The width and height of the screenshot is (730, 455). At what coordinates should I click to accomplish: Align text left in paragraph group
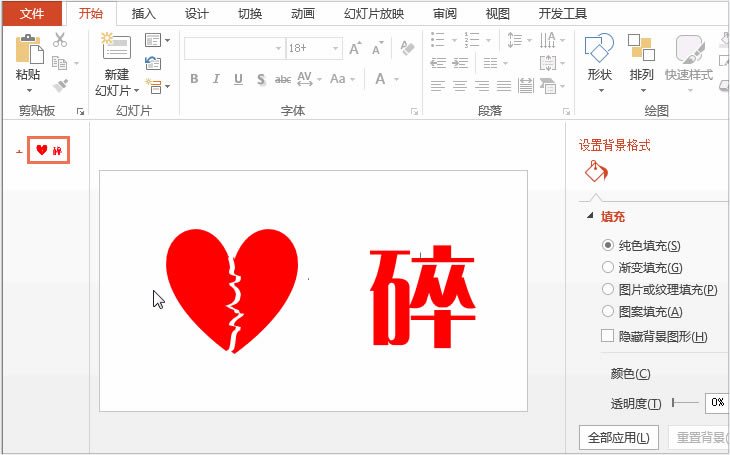click(x=438, y=86)
